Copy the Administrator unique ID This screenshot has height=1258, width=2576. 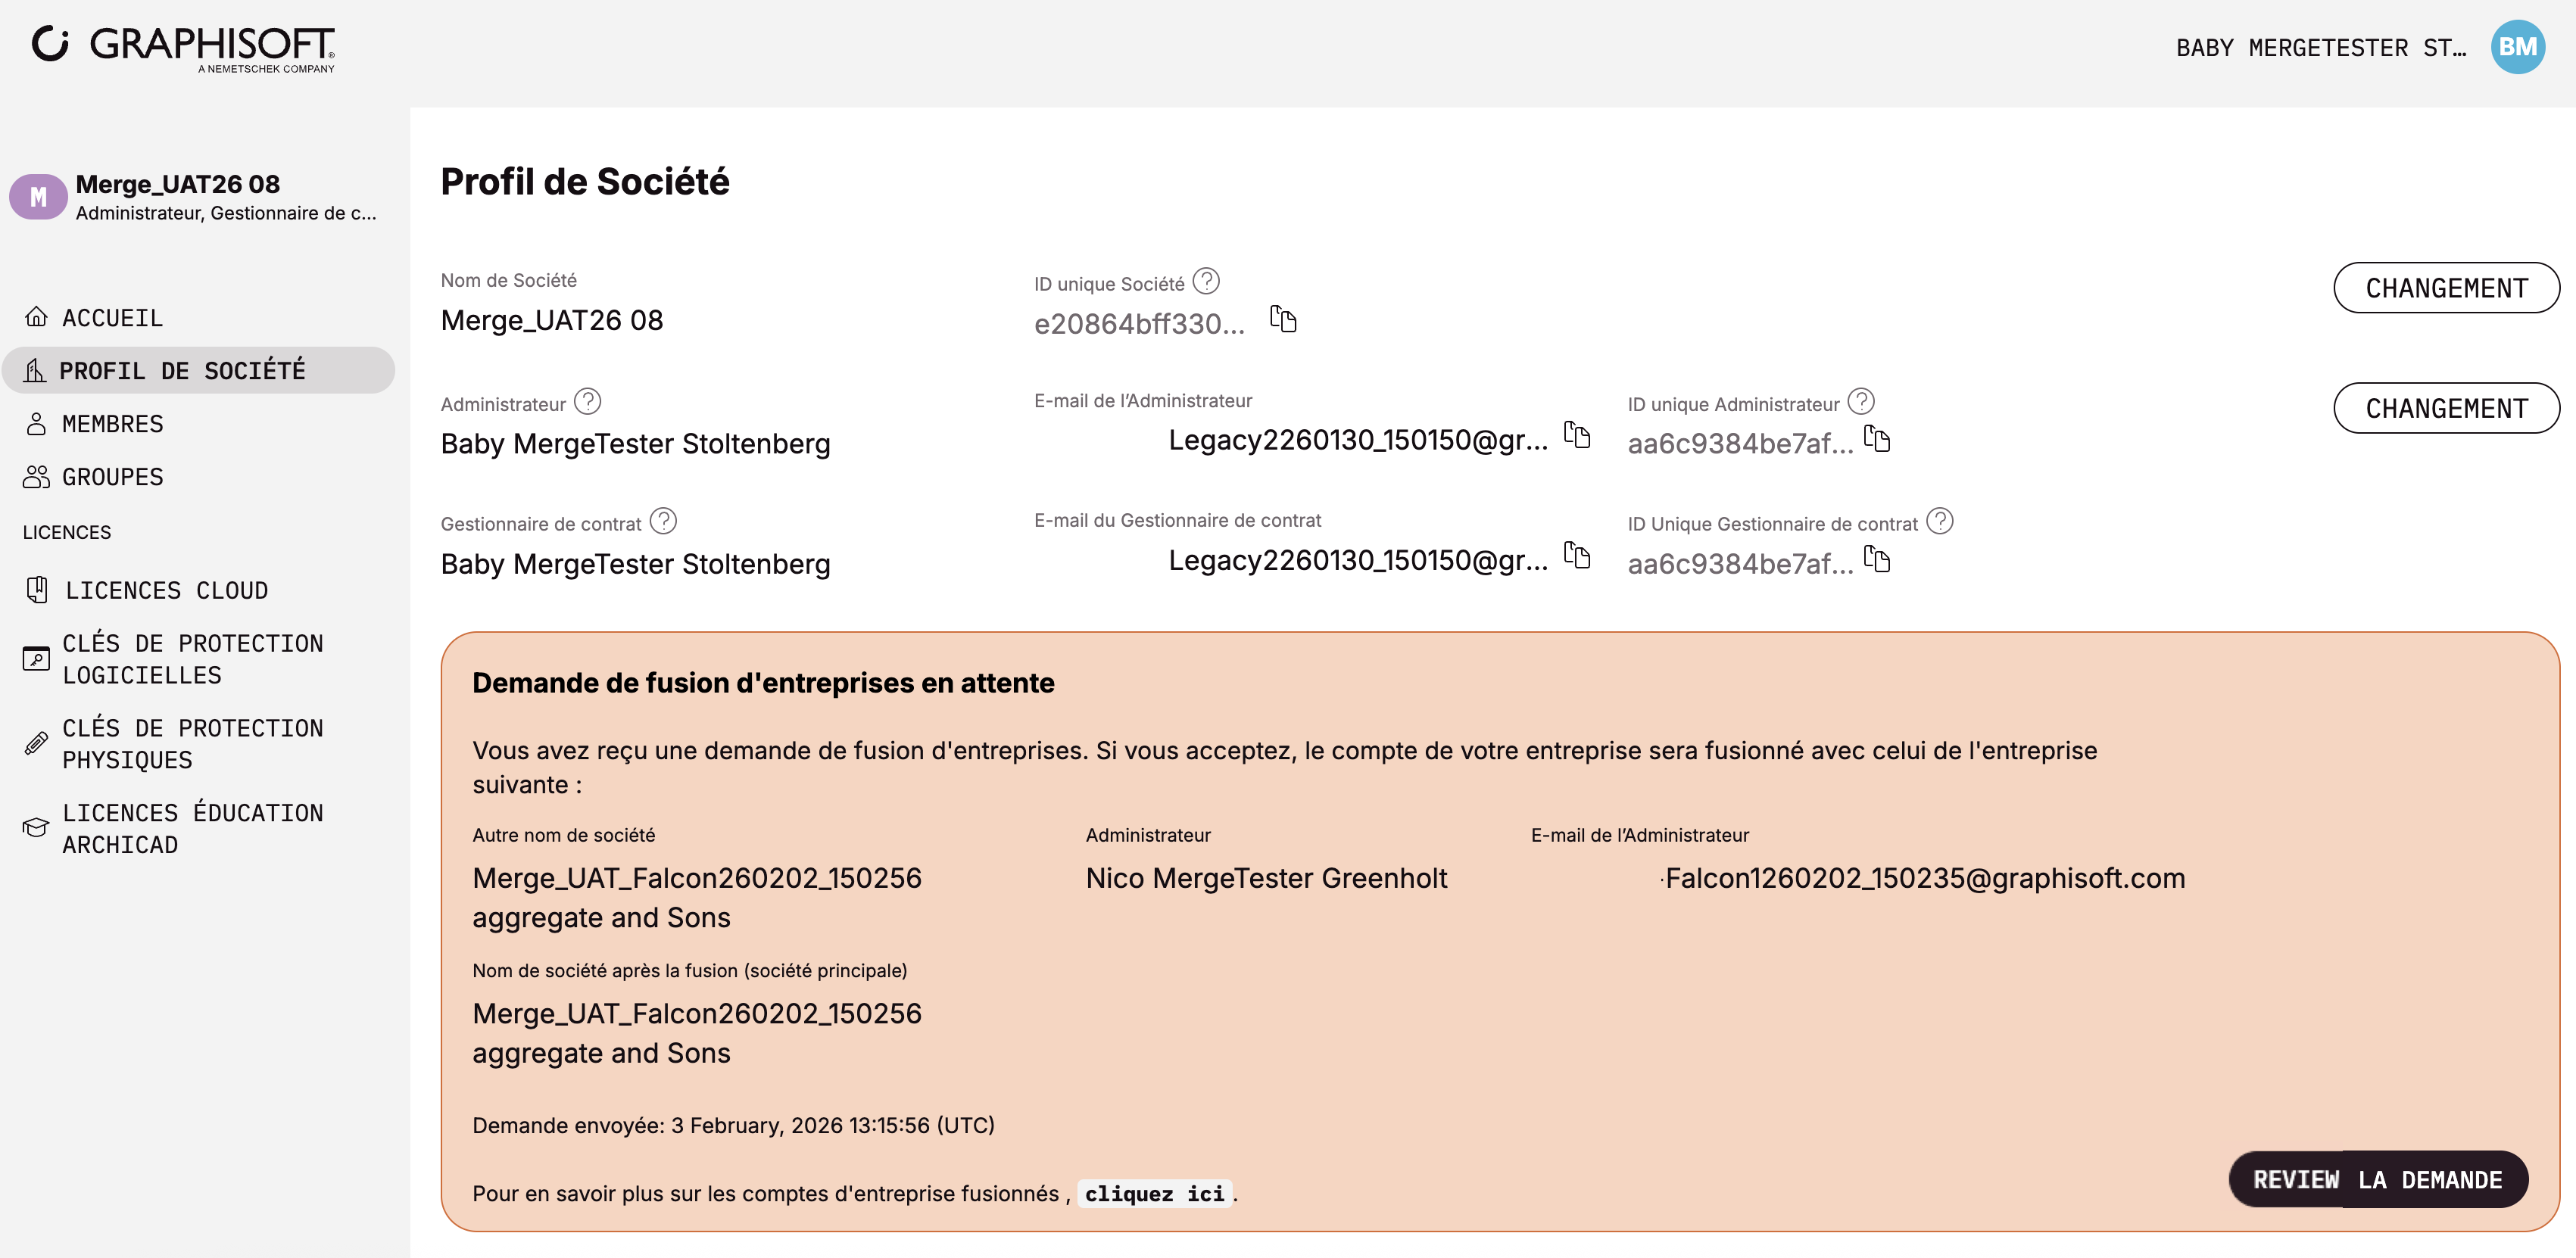(x=1877, y=439)
